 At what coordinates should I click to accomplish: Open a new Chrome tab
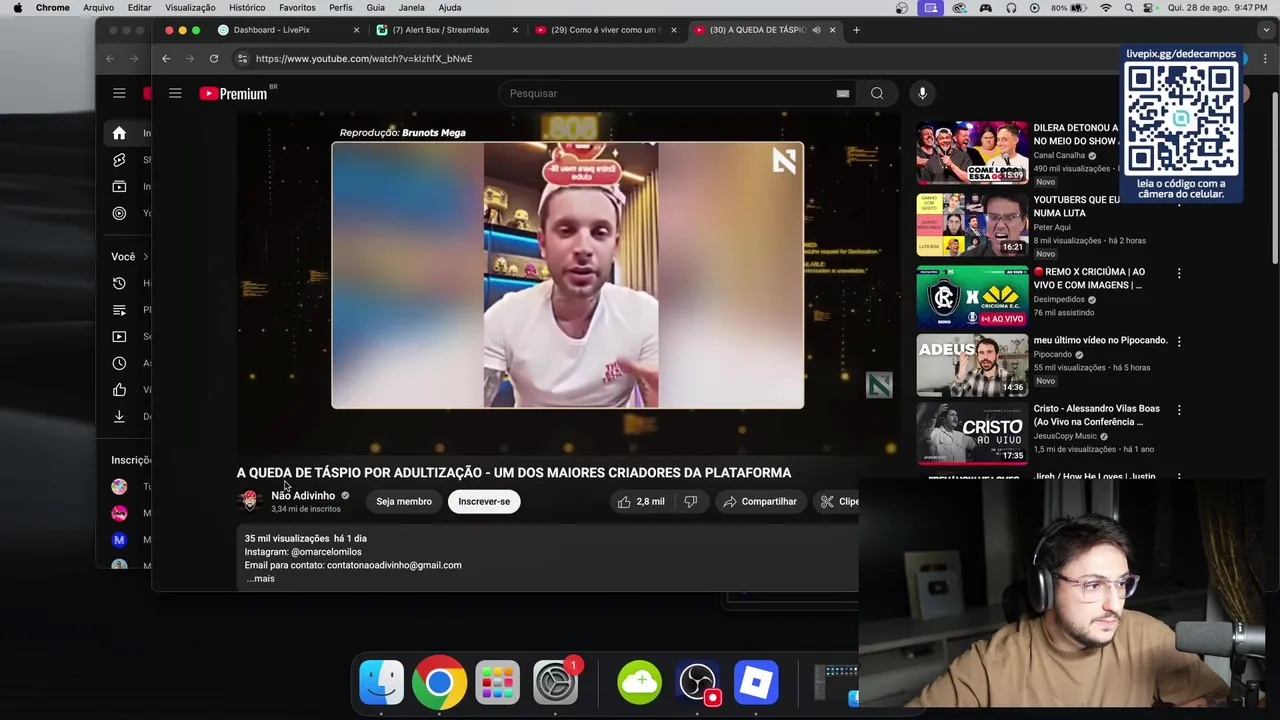coord(856,30)
